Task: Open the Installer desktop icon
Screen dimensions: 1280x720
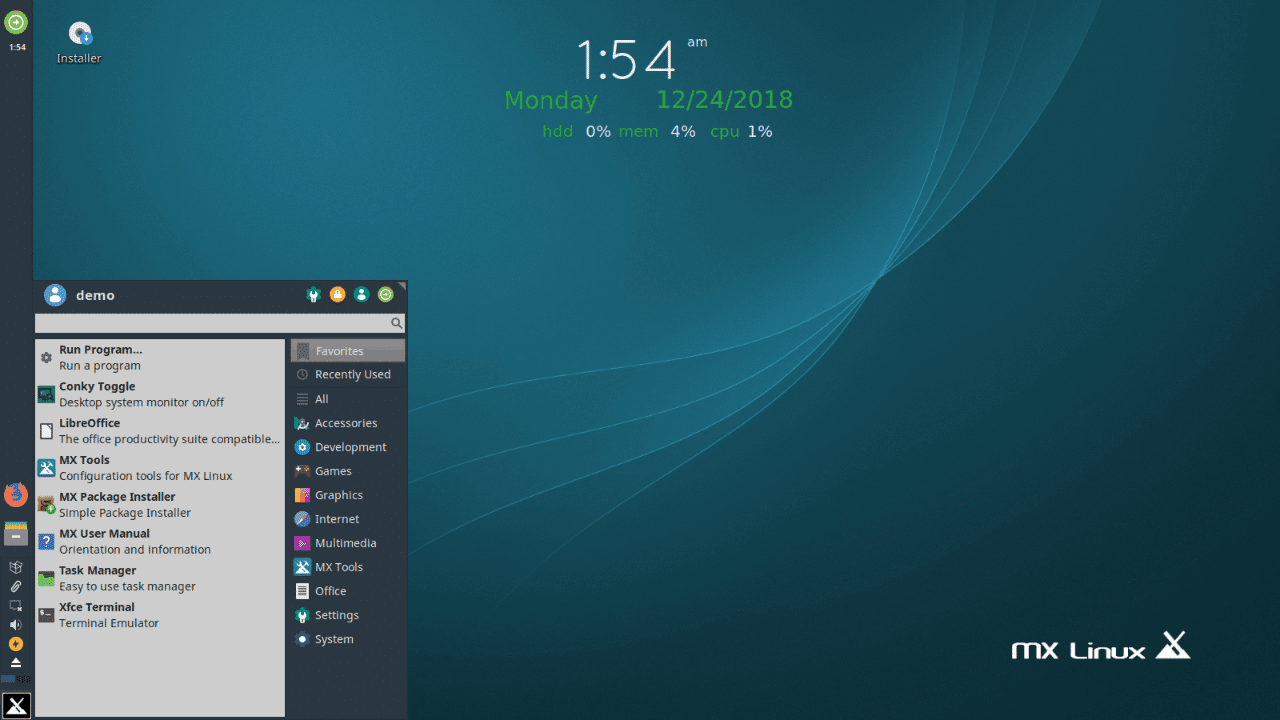Action: coord(79,43)
